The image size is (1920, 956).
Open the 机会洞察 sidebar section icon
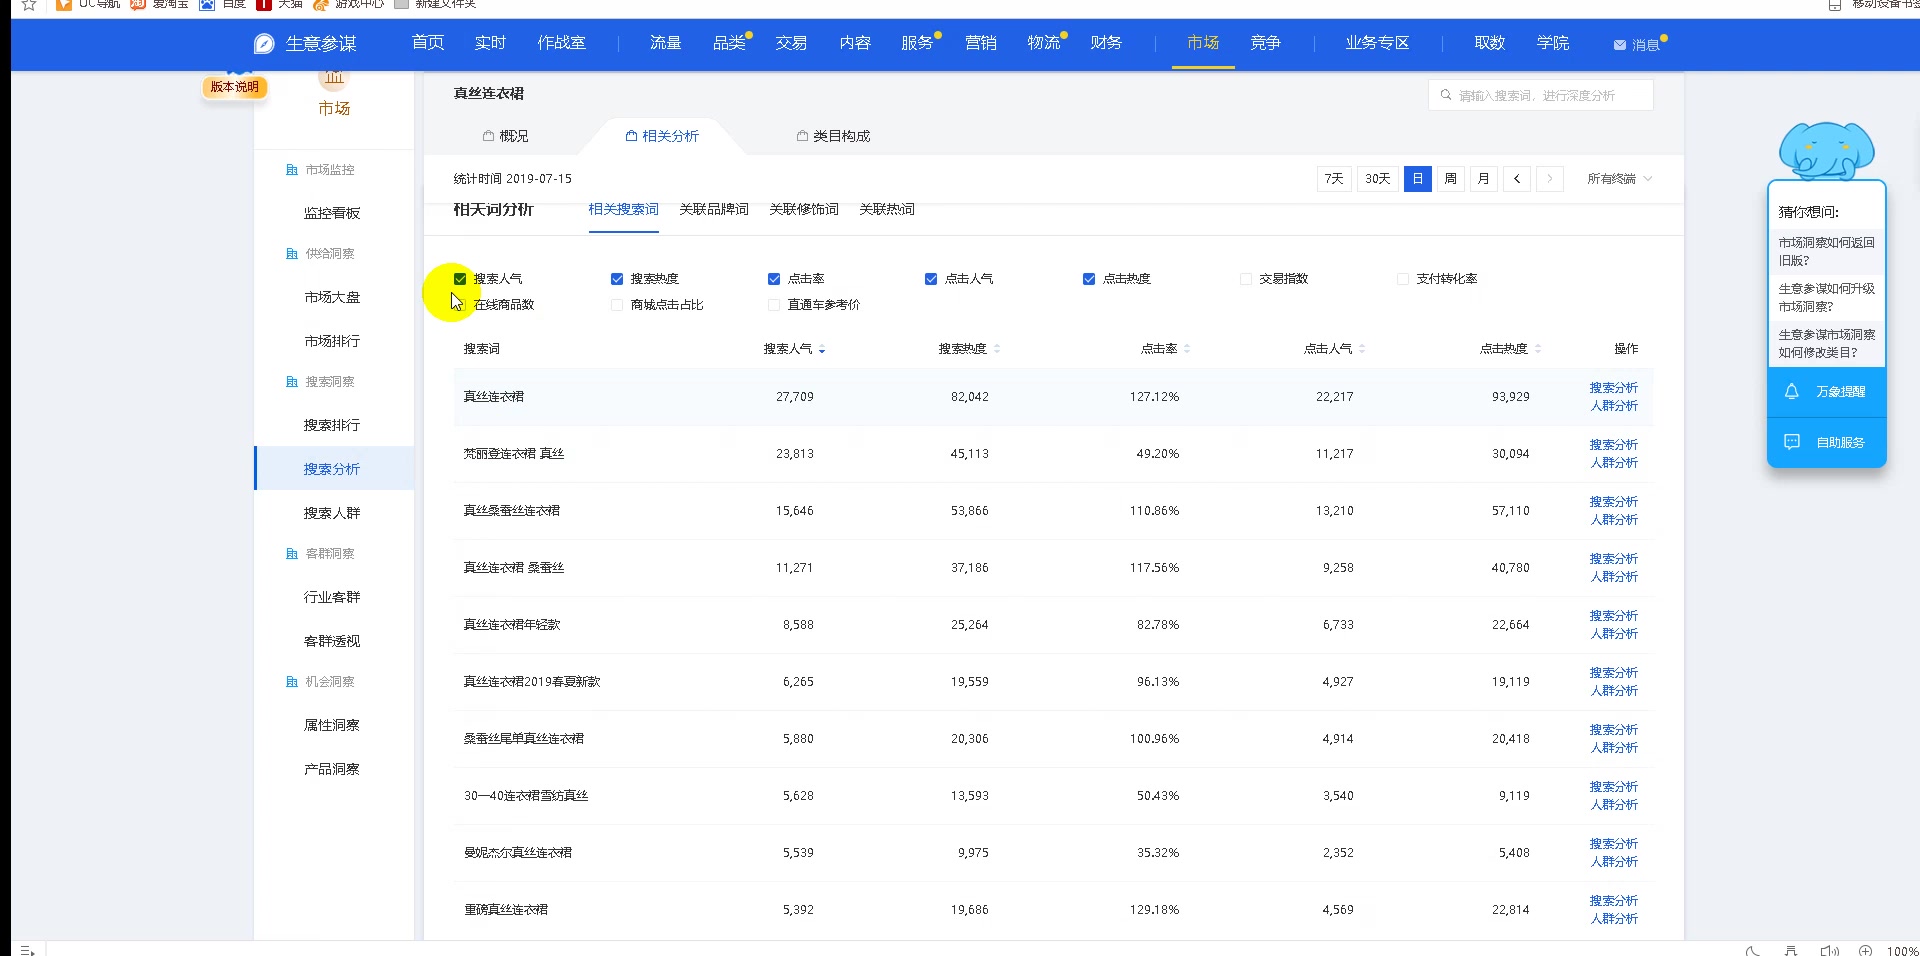pos(290,681)
